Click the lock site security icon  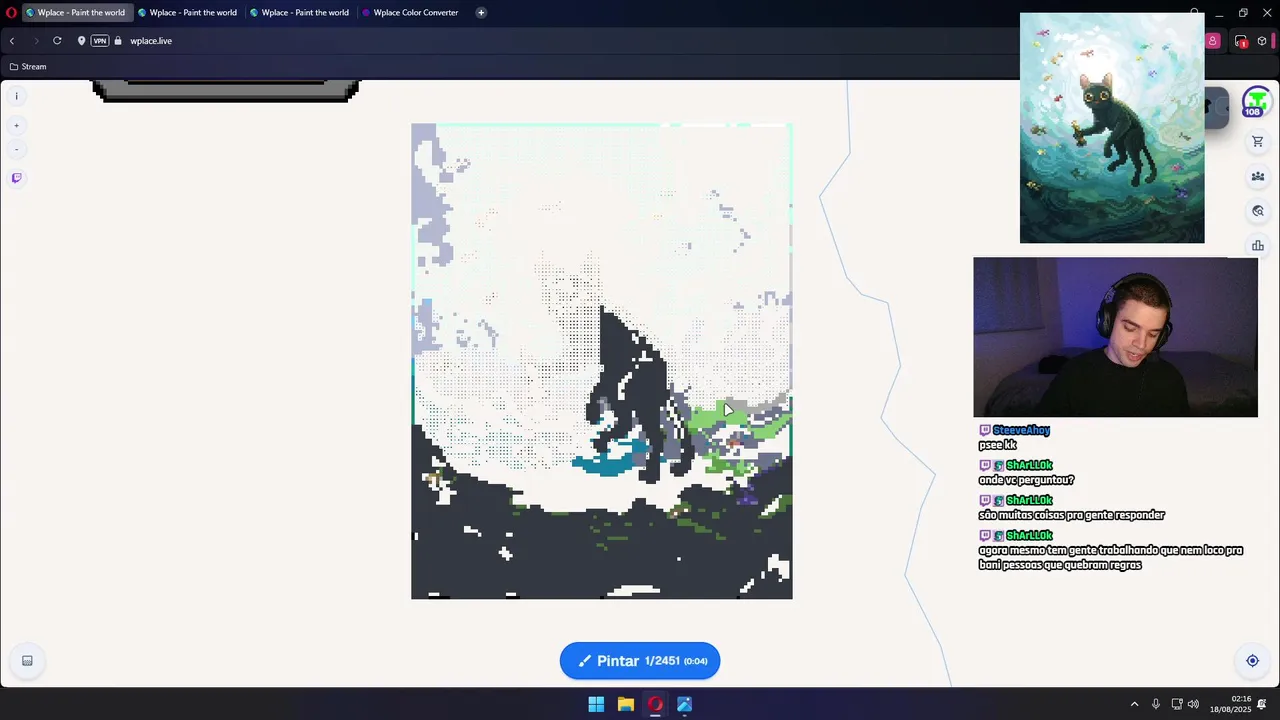click(118, 41)
